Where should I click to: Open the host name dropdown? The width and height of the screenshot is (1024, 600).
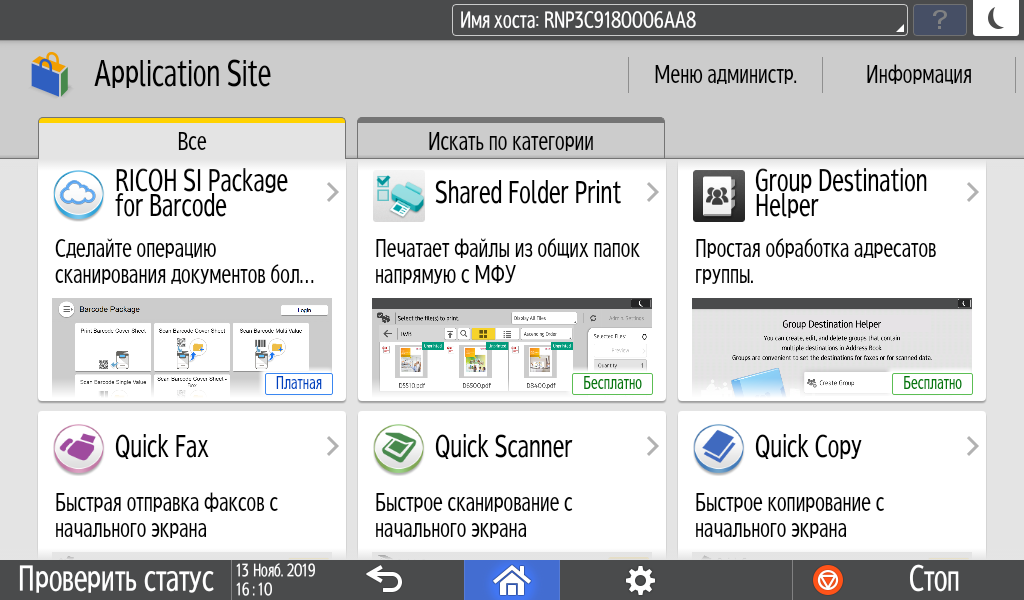coord(679,20)
